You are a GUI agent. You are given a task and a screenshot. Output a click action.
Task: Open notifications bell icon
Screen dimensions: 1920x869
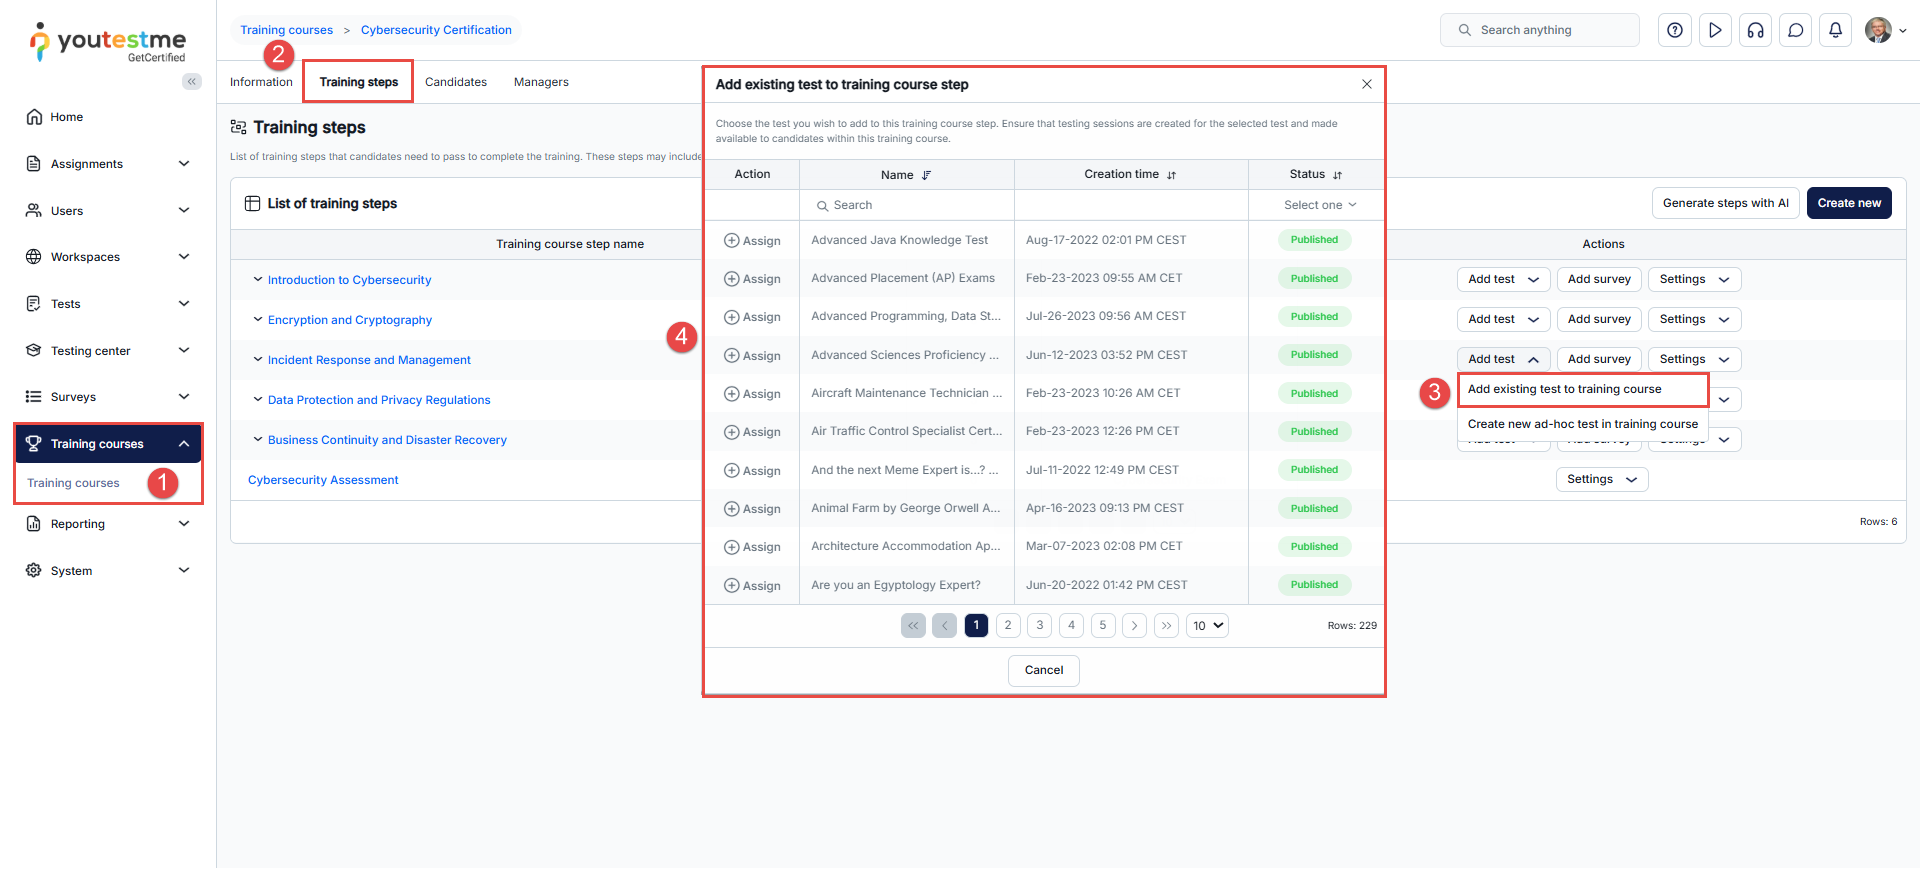1835,30
